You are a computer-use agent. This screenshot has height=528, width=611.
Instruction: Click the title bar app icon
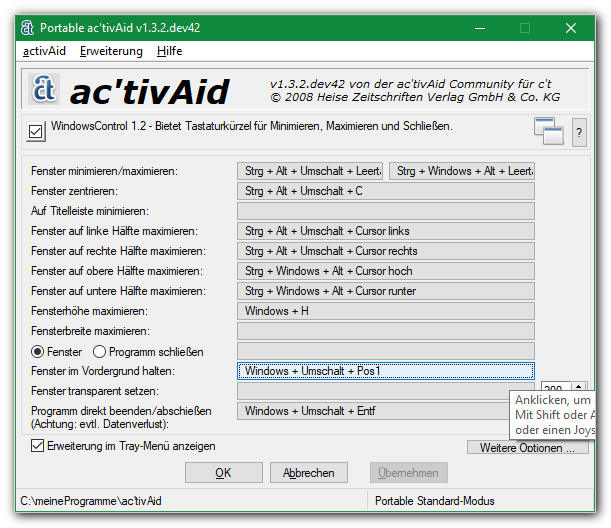(x=27, y=28)
